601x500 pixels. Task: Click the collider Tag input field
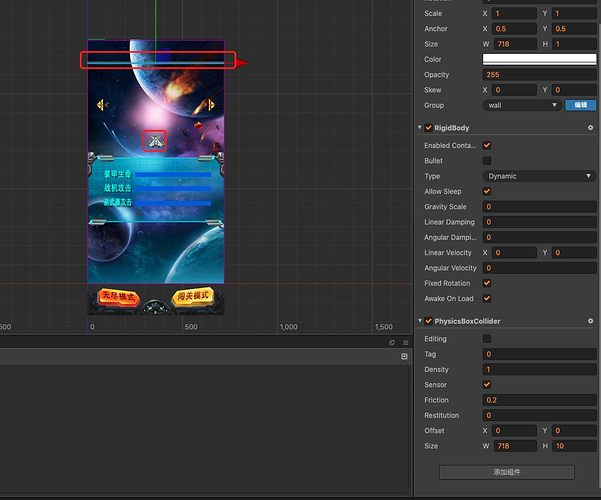click(539, 354)
